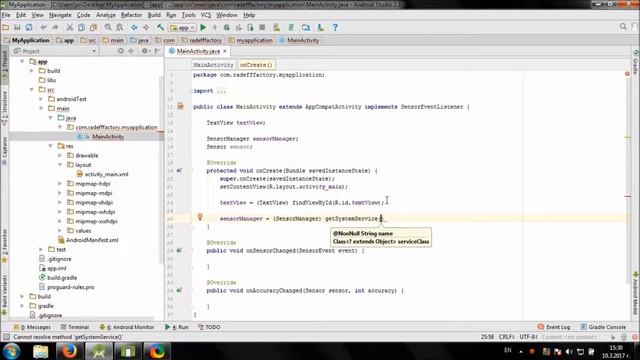Image resolution: width=640 pixels, height=360 pixels.
Task: Collapse the layout folder node
Action: tap(60, 164)
